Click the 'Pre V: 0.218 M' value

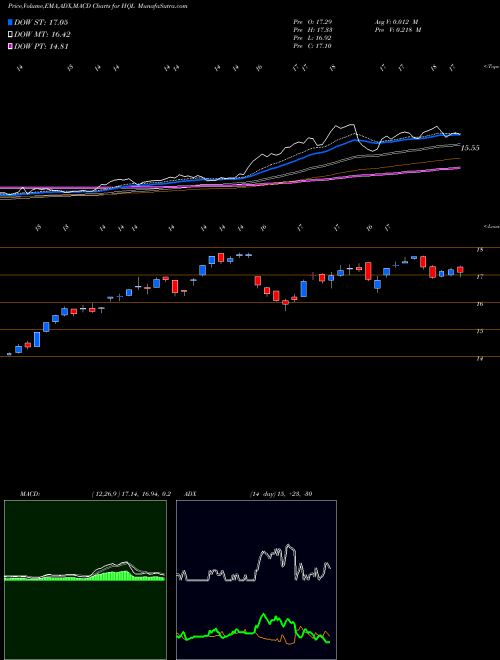pyautogui.click(x=399, y=30)
